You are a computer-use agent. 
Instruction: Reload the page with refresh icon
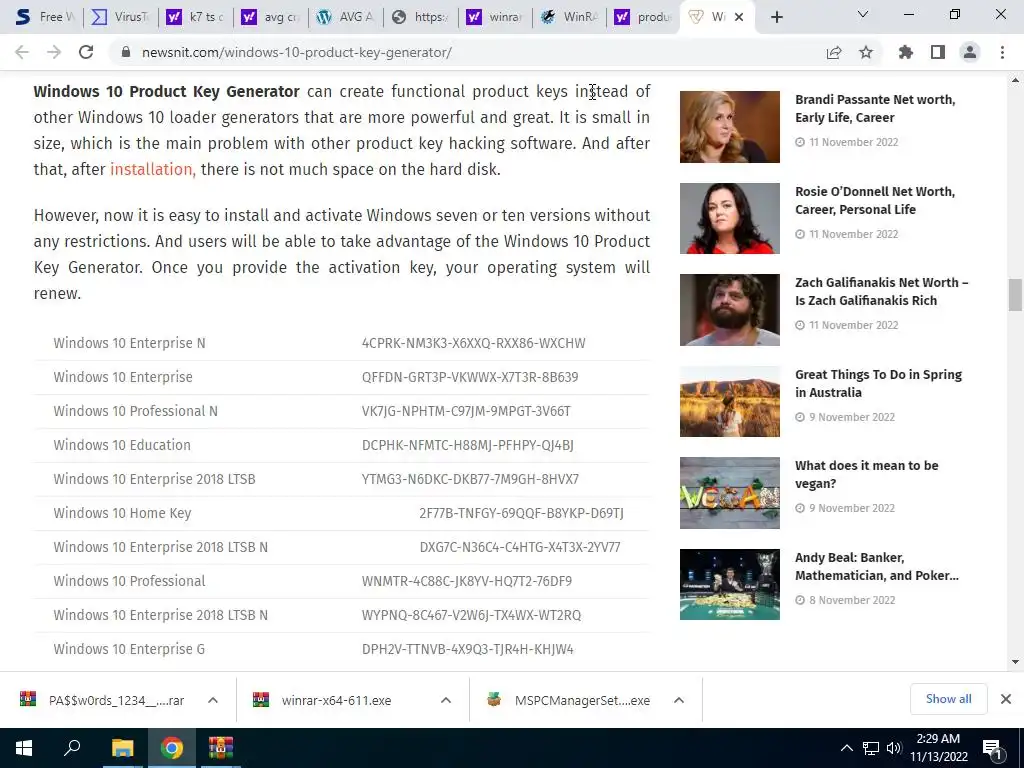click(x=86, y=52)
